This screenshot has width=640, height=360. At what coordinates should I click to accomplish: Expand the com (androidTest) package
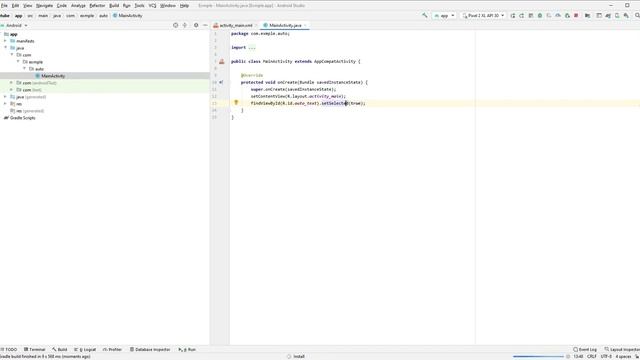(12, 83)
